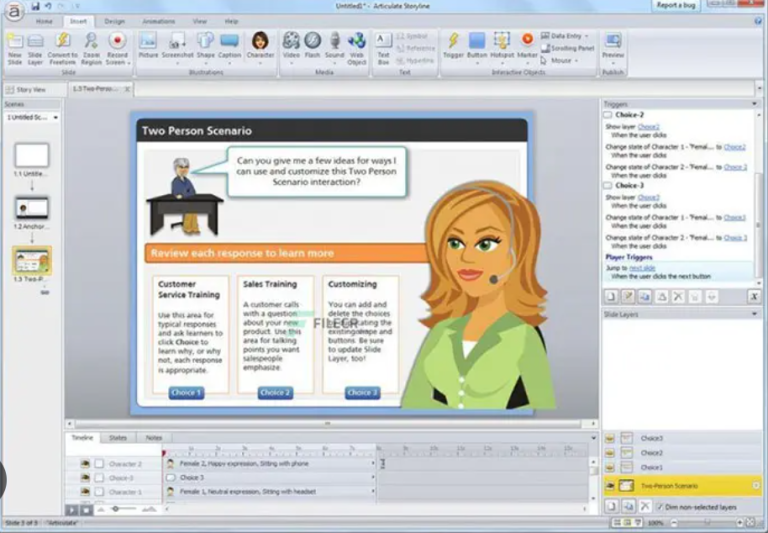Open the View ribbon tab
The image size is (768, 533).
(x=199, y=22)
